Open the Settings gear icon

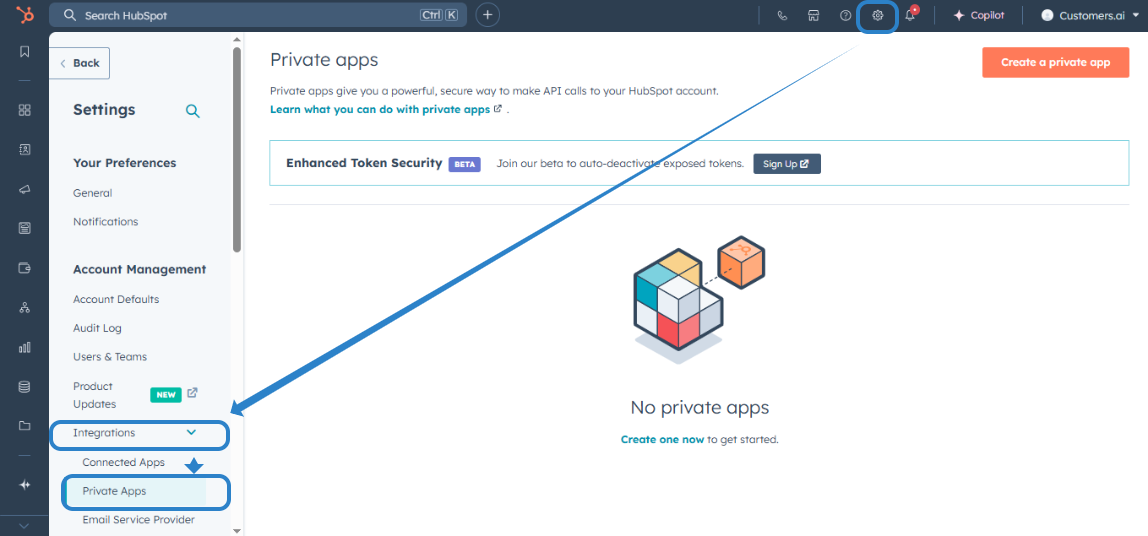pos(878,15)
